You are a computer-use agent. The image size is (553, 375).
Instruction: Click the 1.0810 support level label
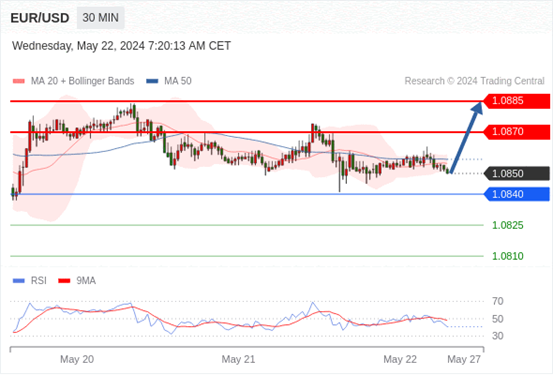coord(508,256)
